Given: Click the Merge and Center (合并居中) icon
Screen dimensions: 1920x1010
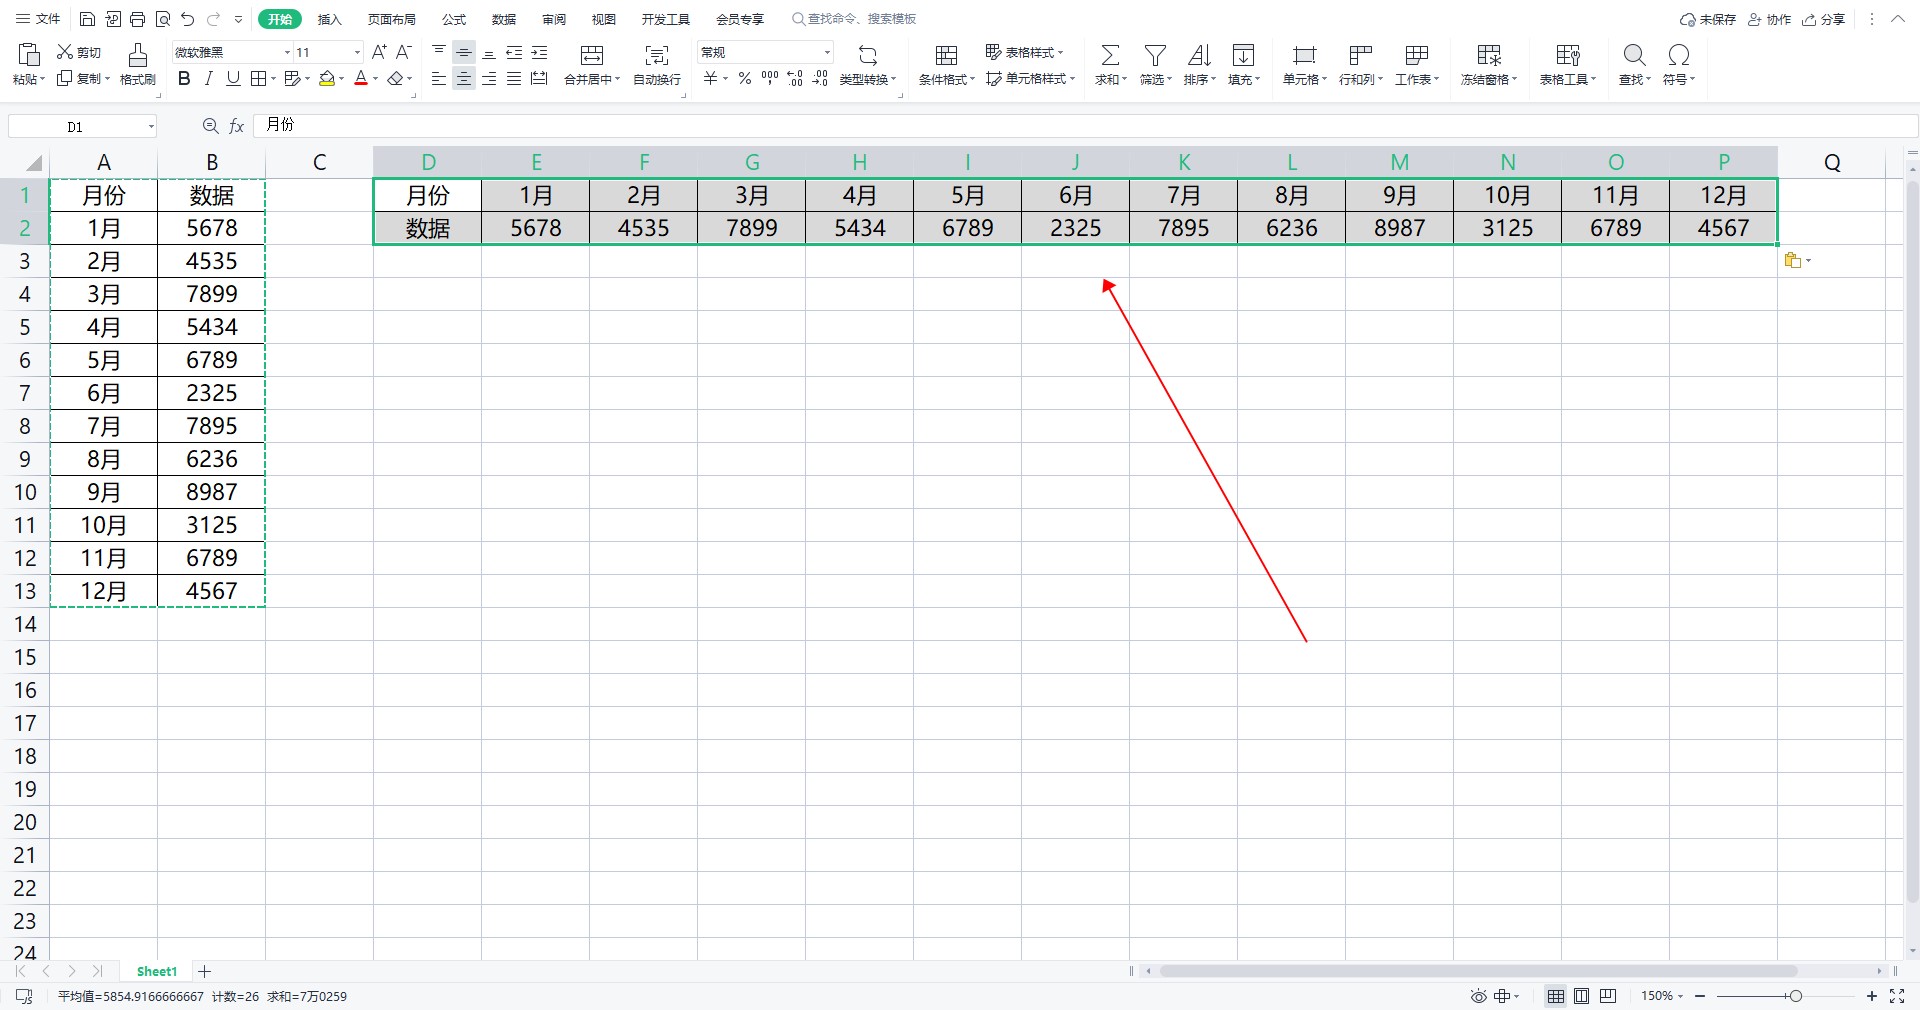Looking at the screenshot, I should click(x=592, y=55).
